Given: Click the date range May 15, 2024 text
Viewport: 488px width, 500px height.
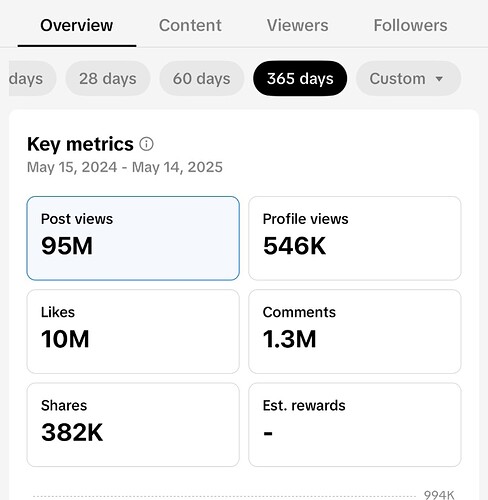Looking at the screenshot, I should (x=72, y=167).
